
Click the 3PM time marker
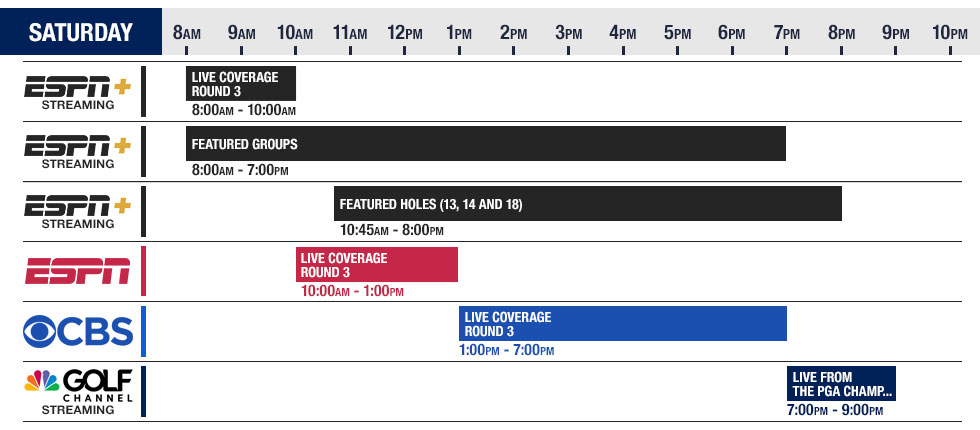click(x=568, y=33)
